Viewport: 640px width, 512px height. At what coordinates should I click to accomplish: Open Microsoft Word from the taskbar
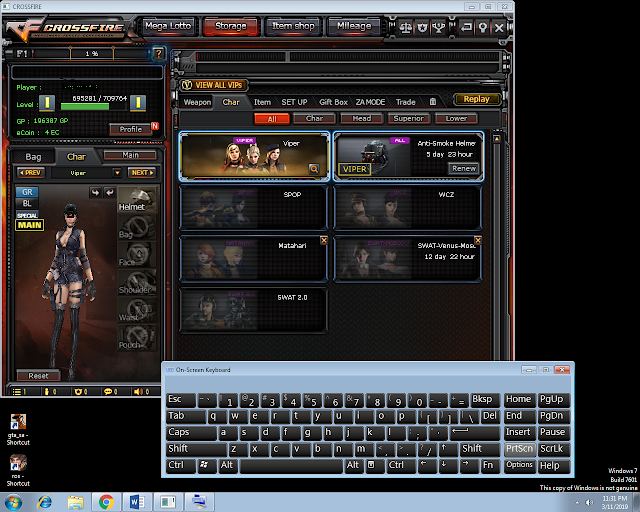[x=137, y=502]
